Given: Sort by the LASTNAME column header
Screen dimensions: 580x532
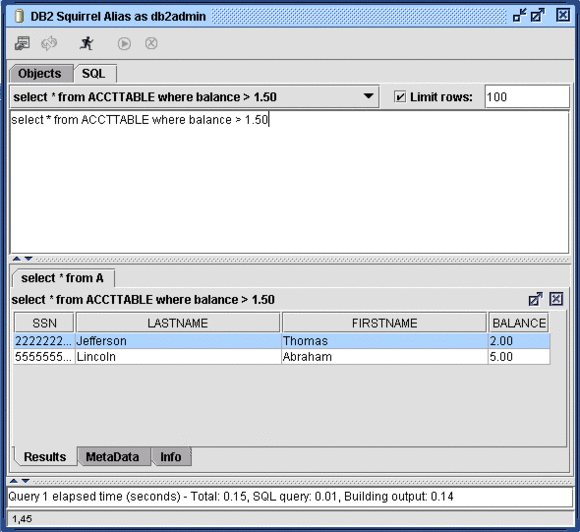Looking at the screenshot, I should click(x=178, y=323).
